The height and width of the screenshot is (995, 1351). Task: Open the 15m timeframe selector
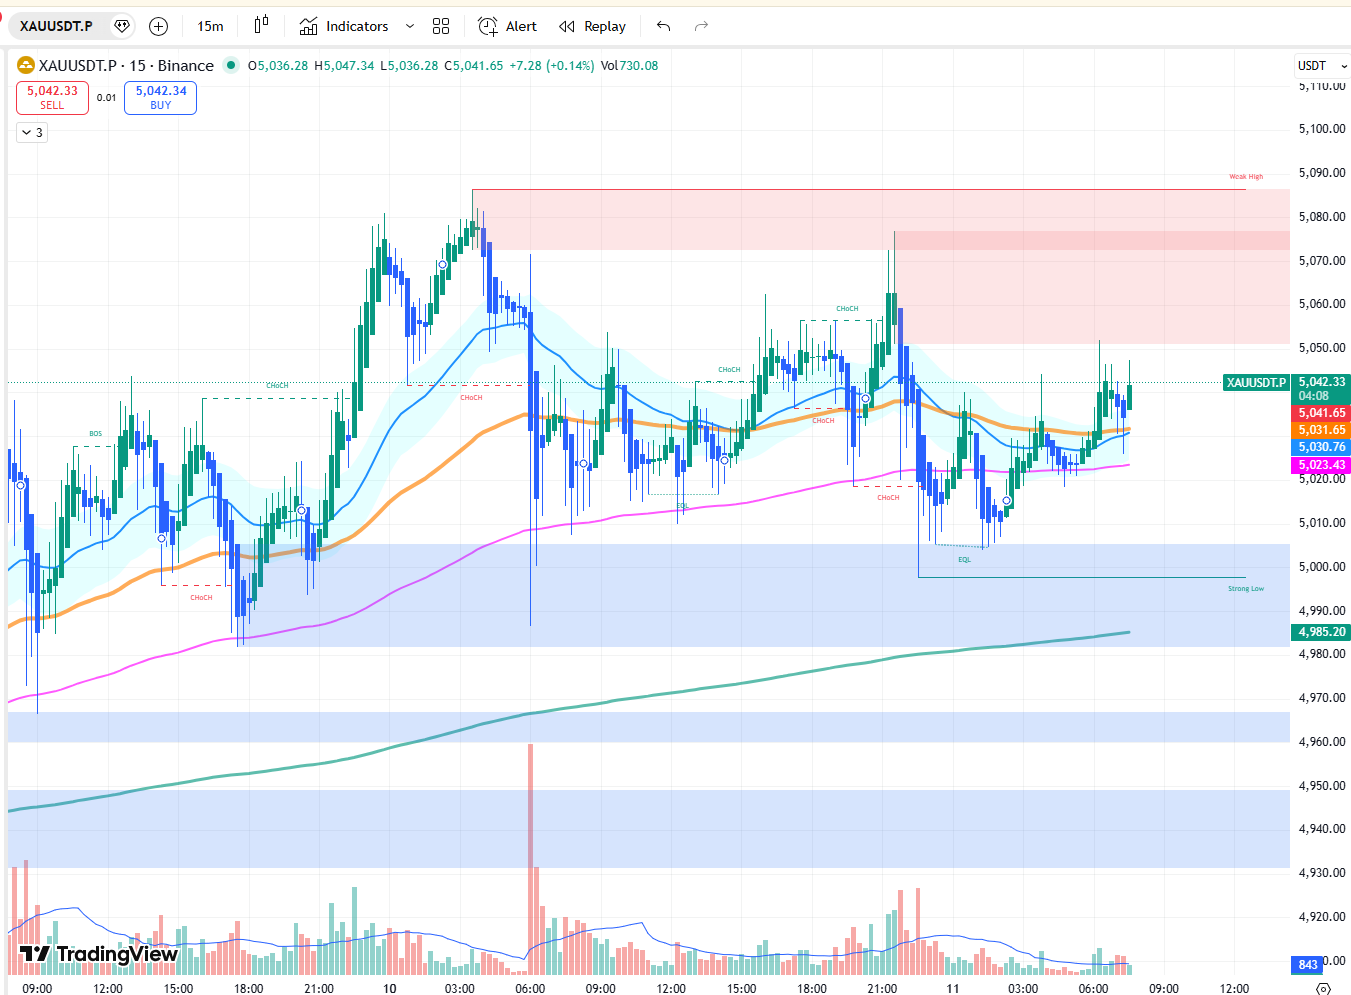(x=210, y=26)
